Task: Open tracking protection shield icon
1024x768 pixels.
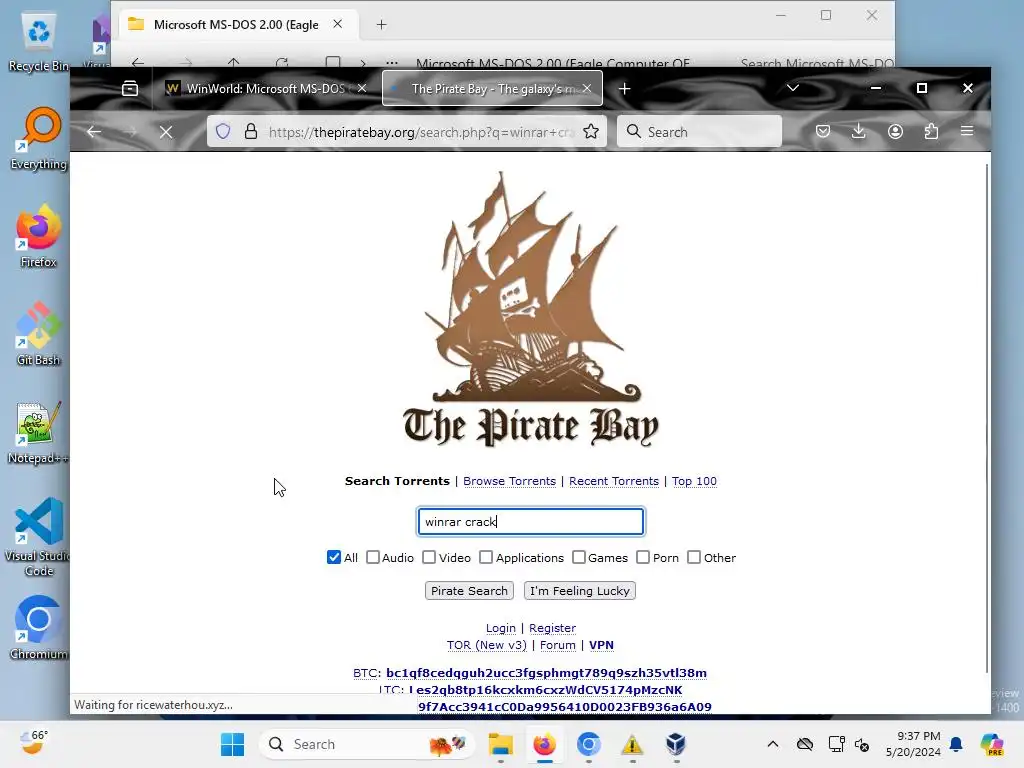Action: tap(223, 131)
